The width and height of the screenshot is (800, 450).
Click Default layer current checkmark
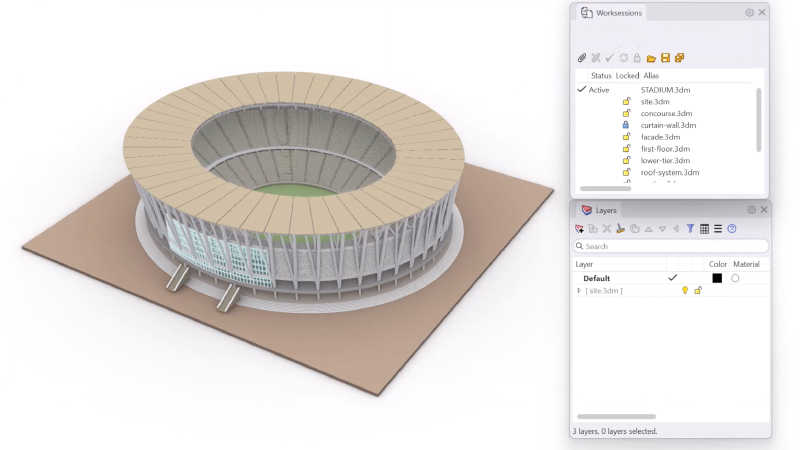(x=672, y=278)
